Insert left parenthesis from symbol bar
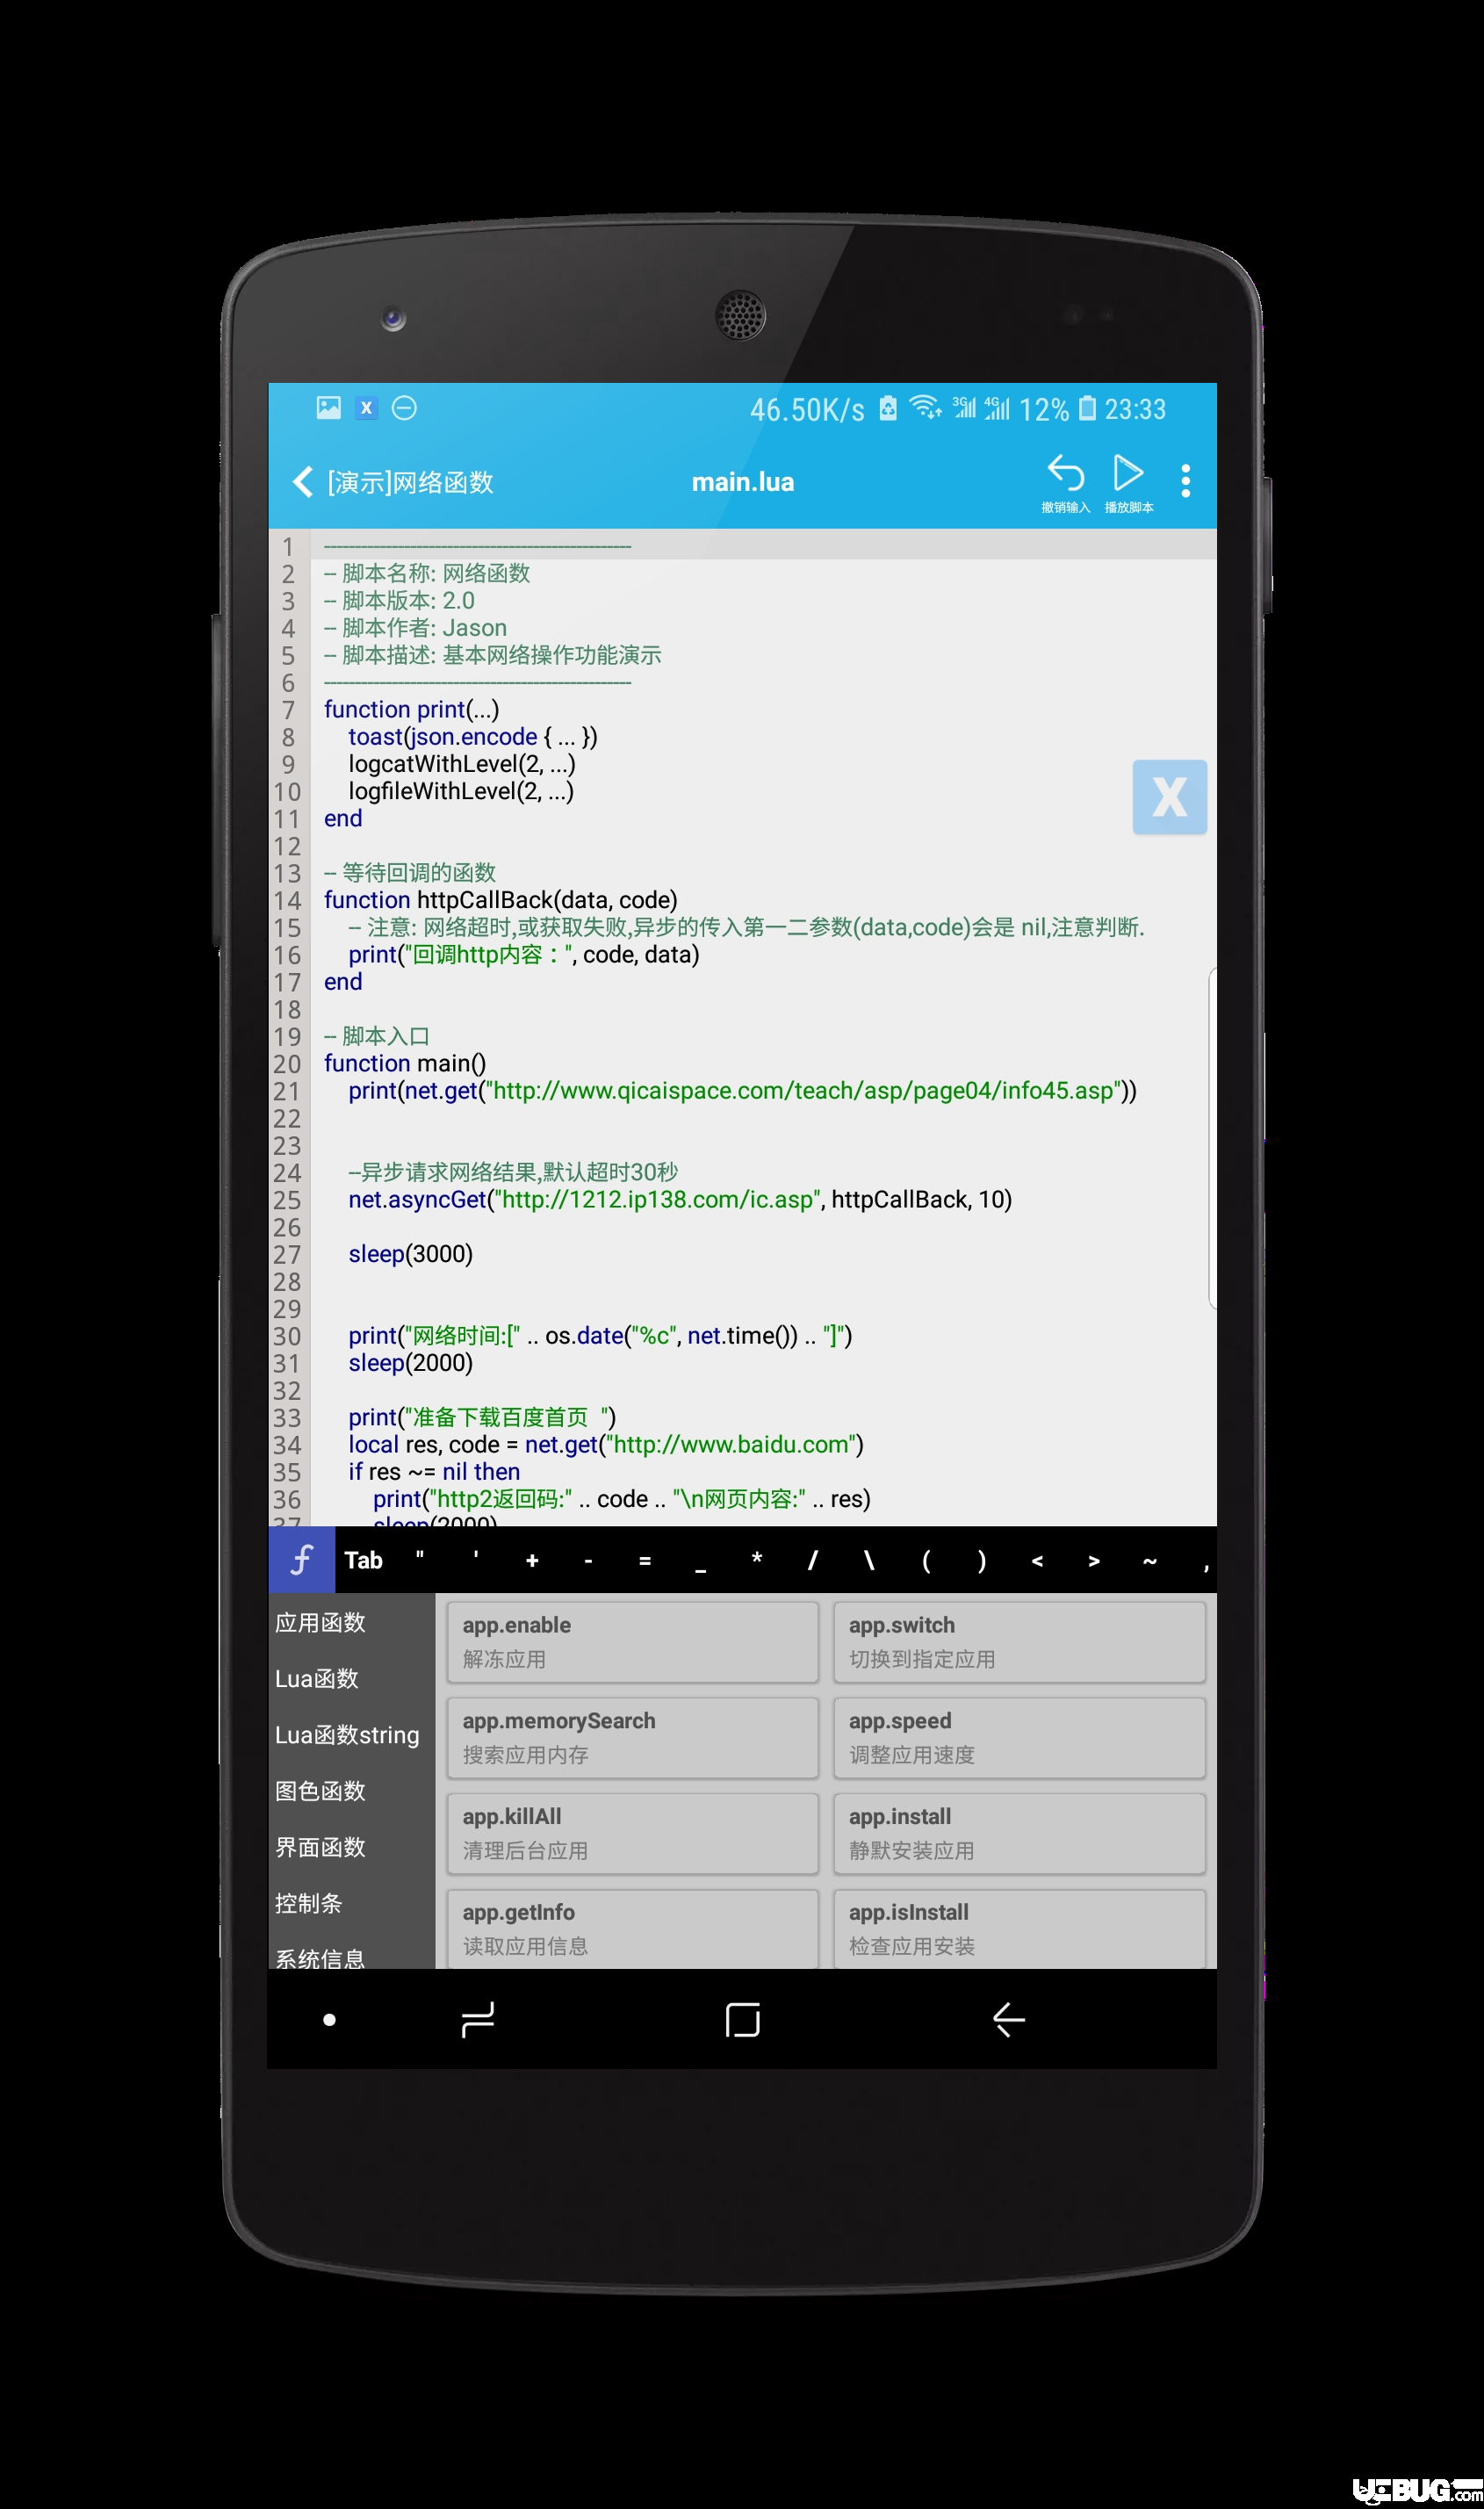Image resolution: width=1484 pixels, height=2509 pixels. point(926,1560)
